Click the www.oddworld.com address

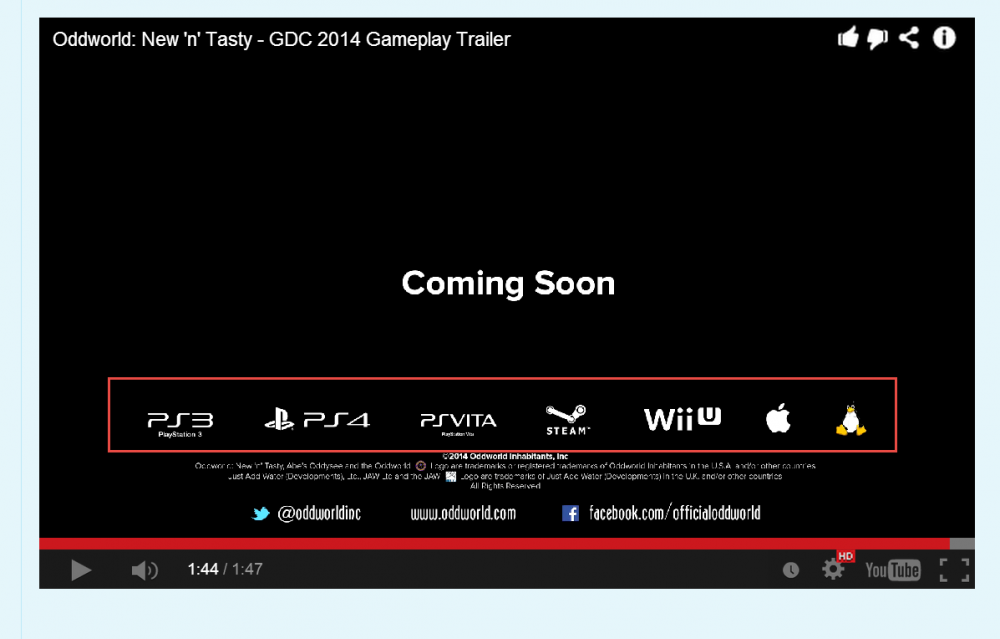coord(463,513)
